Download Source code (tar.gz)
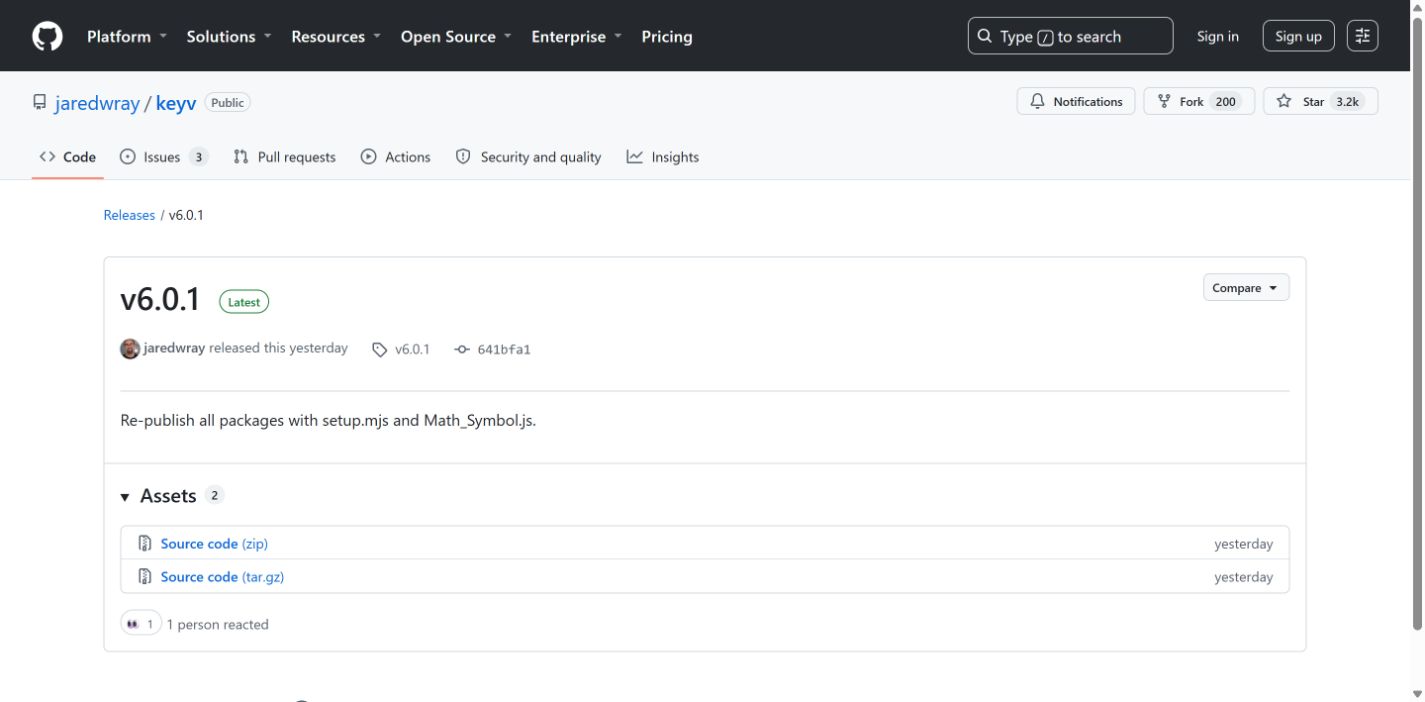Screen dimensions: 1425x702 coord(222,577)
